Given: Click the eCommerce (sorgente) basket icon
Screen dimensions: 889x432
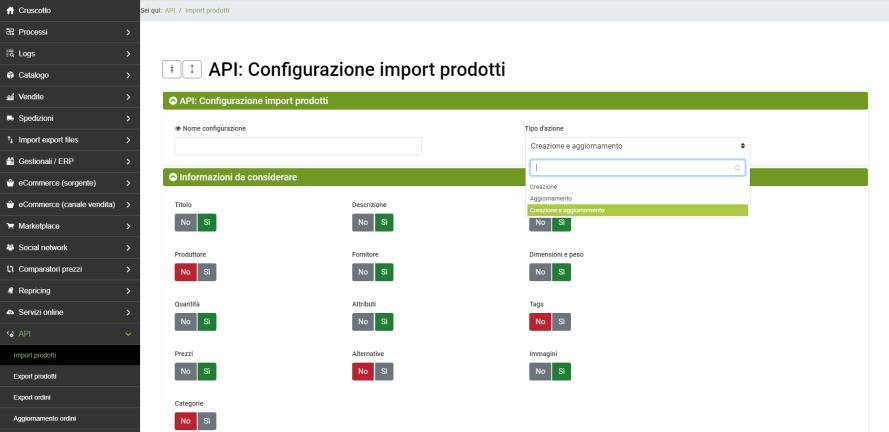Looking at the screenshot, I should pyautogui.click(x=10, y=183).
